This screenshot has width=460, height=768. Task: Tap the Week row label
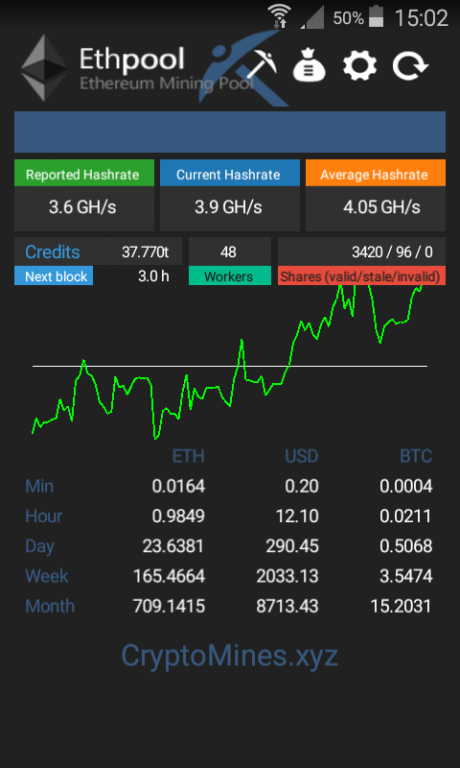[47, 576]
